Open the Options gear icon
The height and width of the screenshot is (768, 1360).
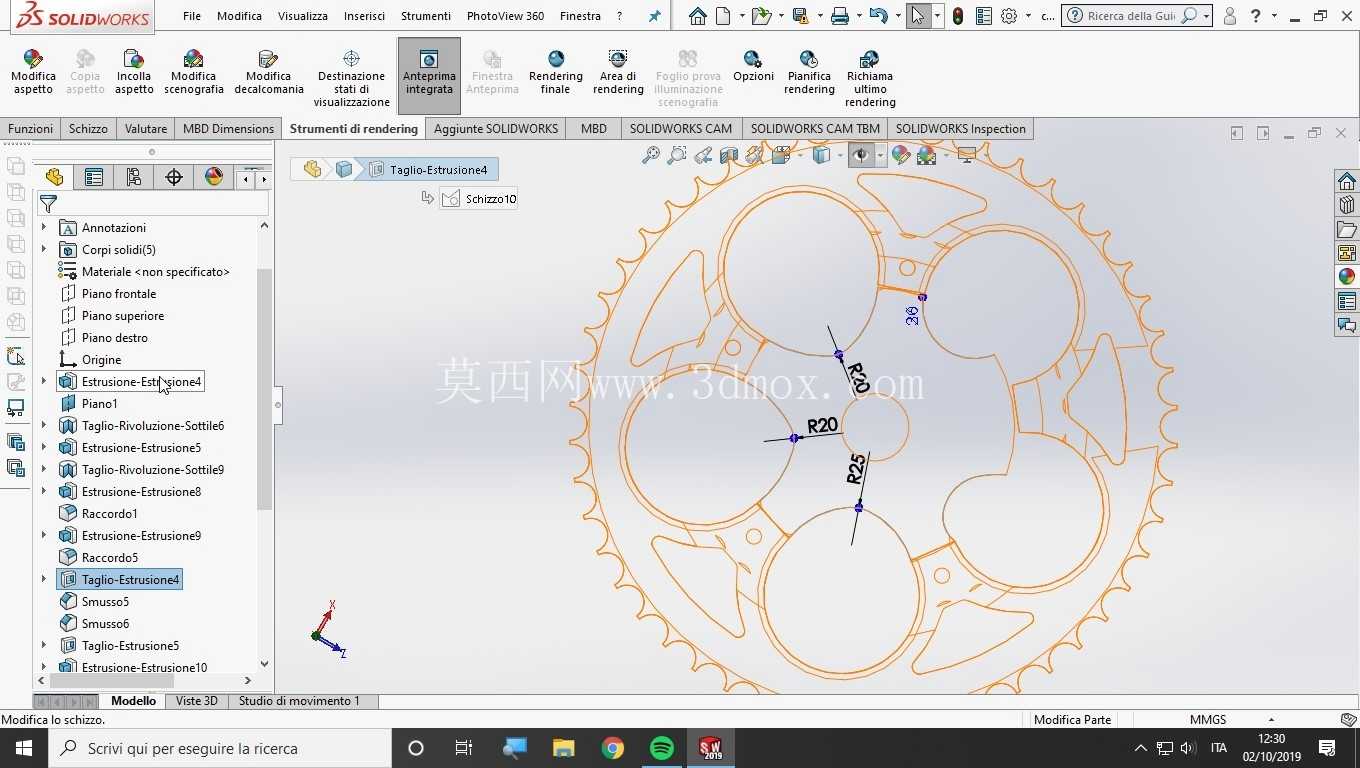(1009, 16)
